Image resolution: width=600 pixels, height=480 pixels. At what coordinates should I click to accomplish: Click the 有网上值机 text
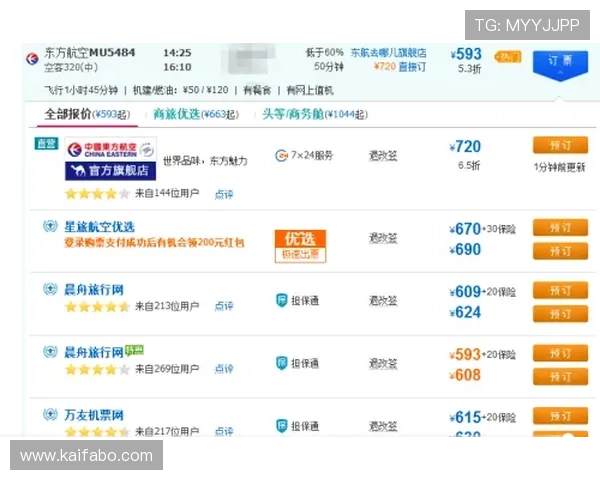[x=310, y=90]
